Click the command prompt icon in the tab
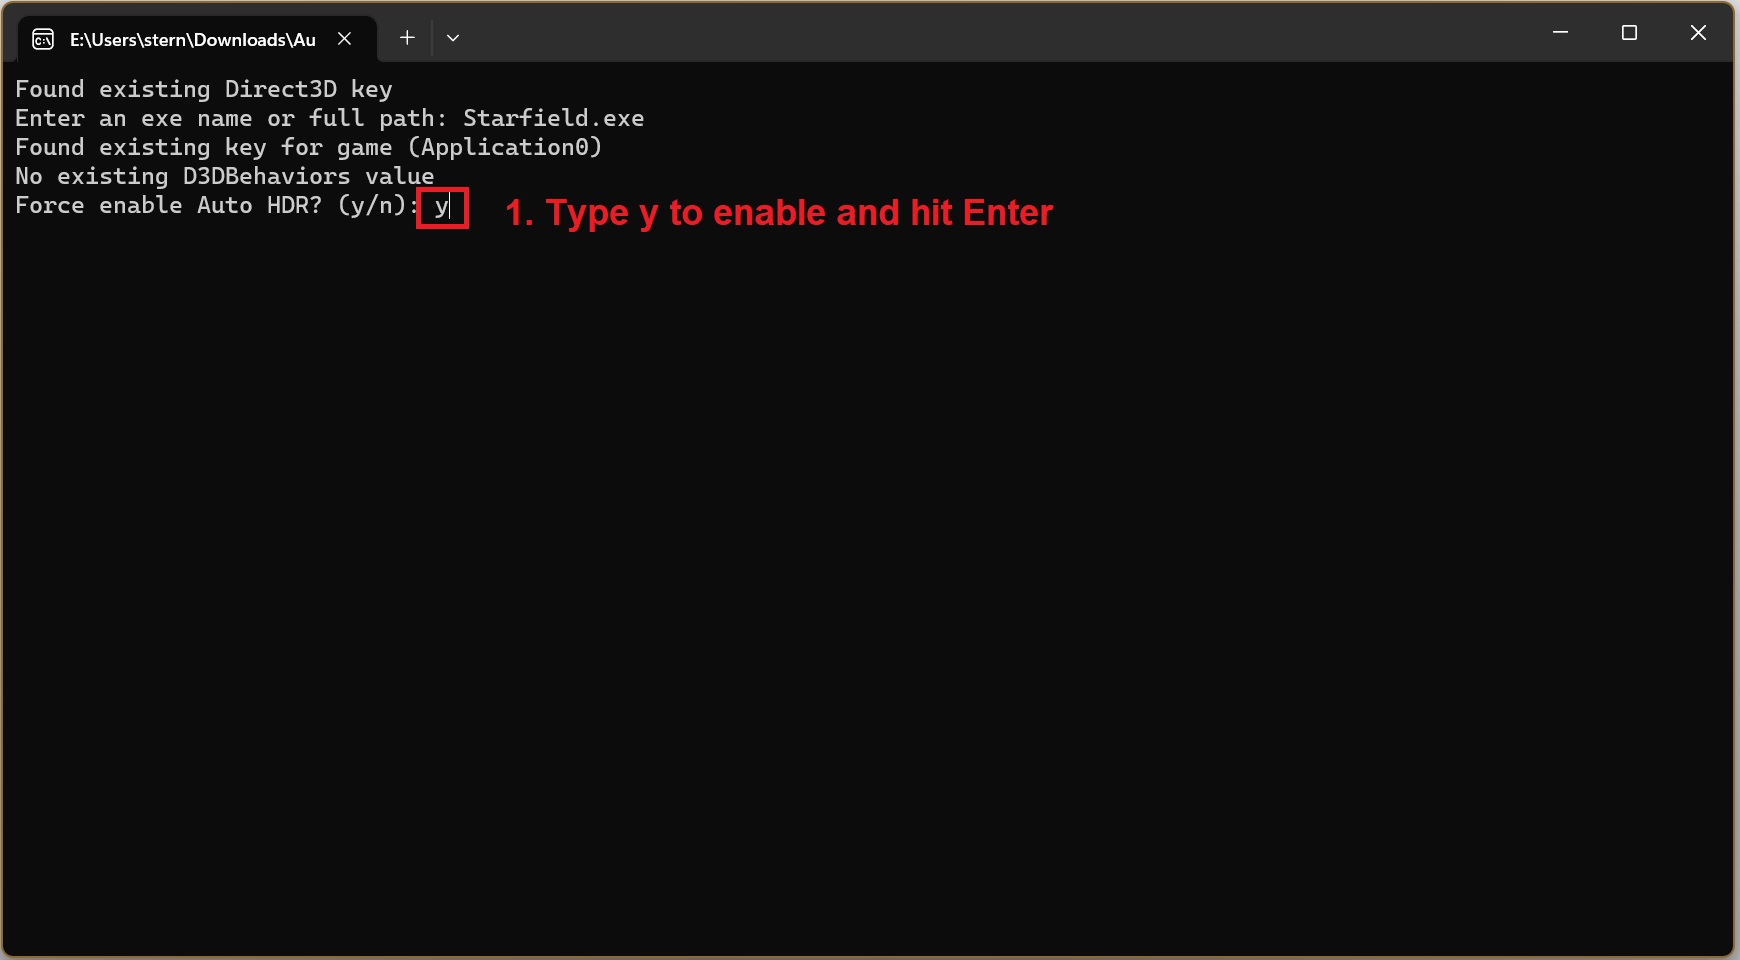 click(43, 39)
